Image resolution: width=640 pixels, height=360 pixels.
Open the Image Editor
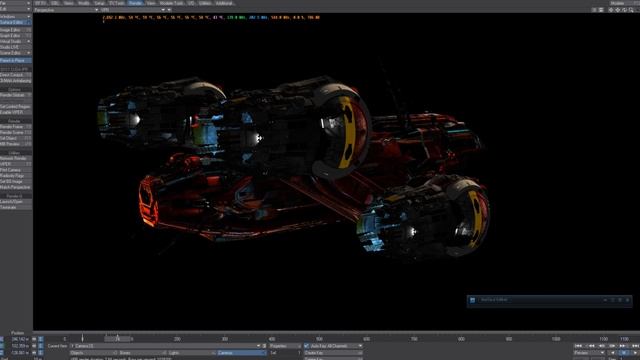[x=16, y=30]
